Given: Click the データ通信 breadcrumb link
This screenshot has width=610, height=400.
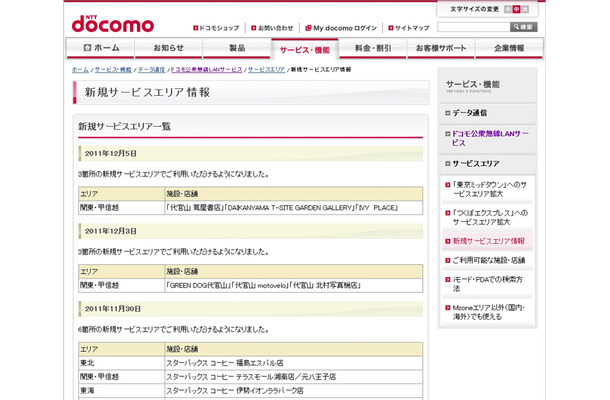Looking at the screenshot, I should (x=151, y=70).
